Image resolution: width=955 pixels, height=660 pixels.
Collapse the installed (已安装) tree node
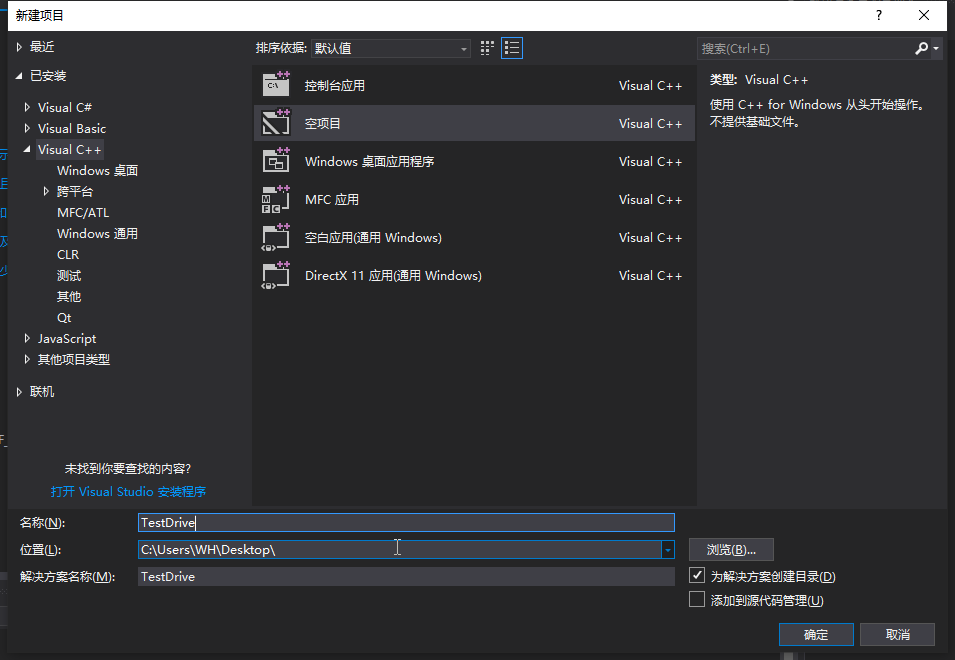pos(19,75)
